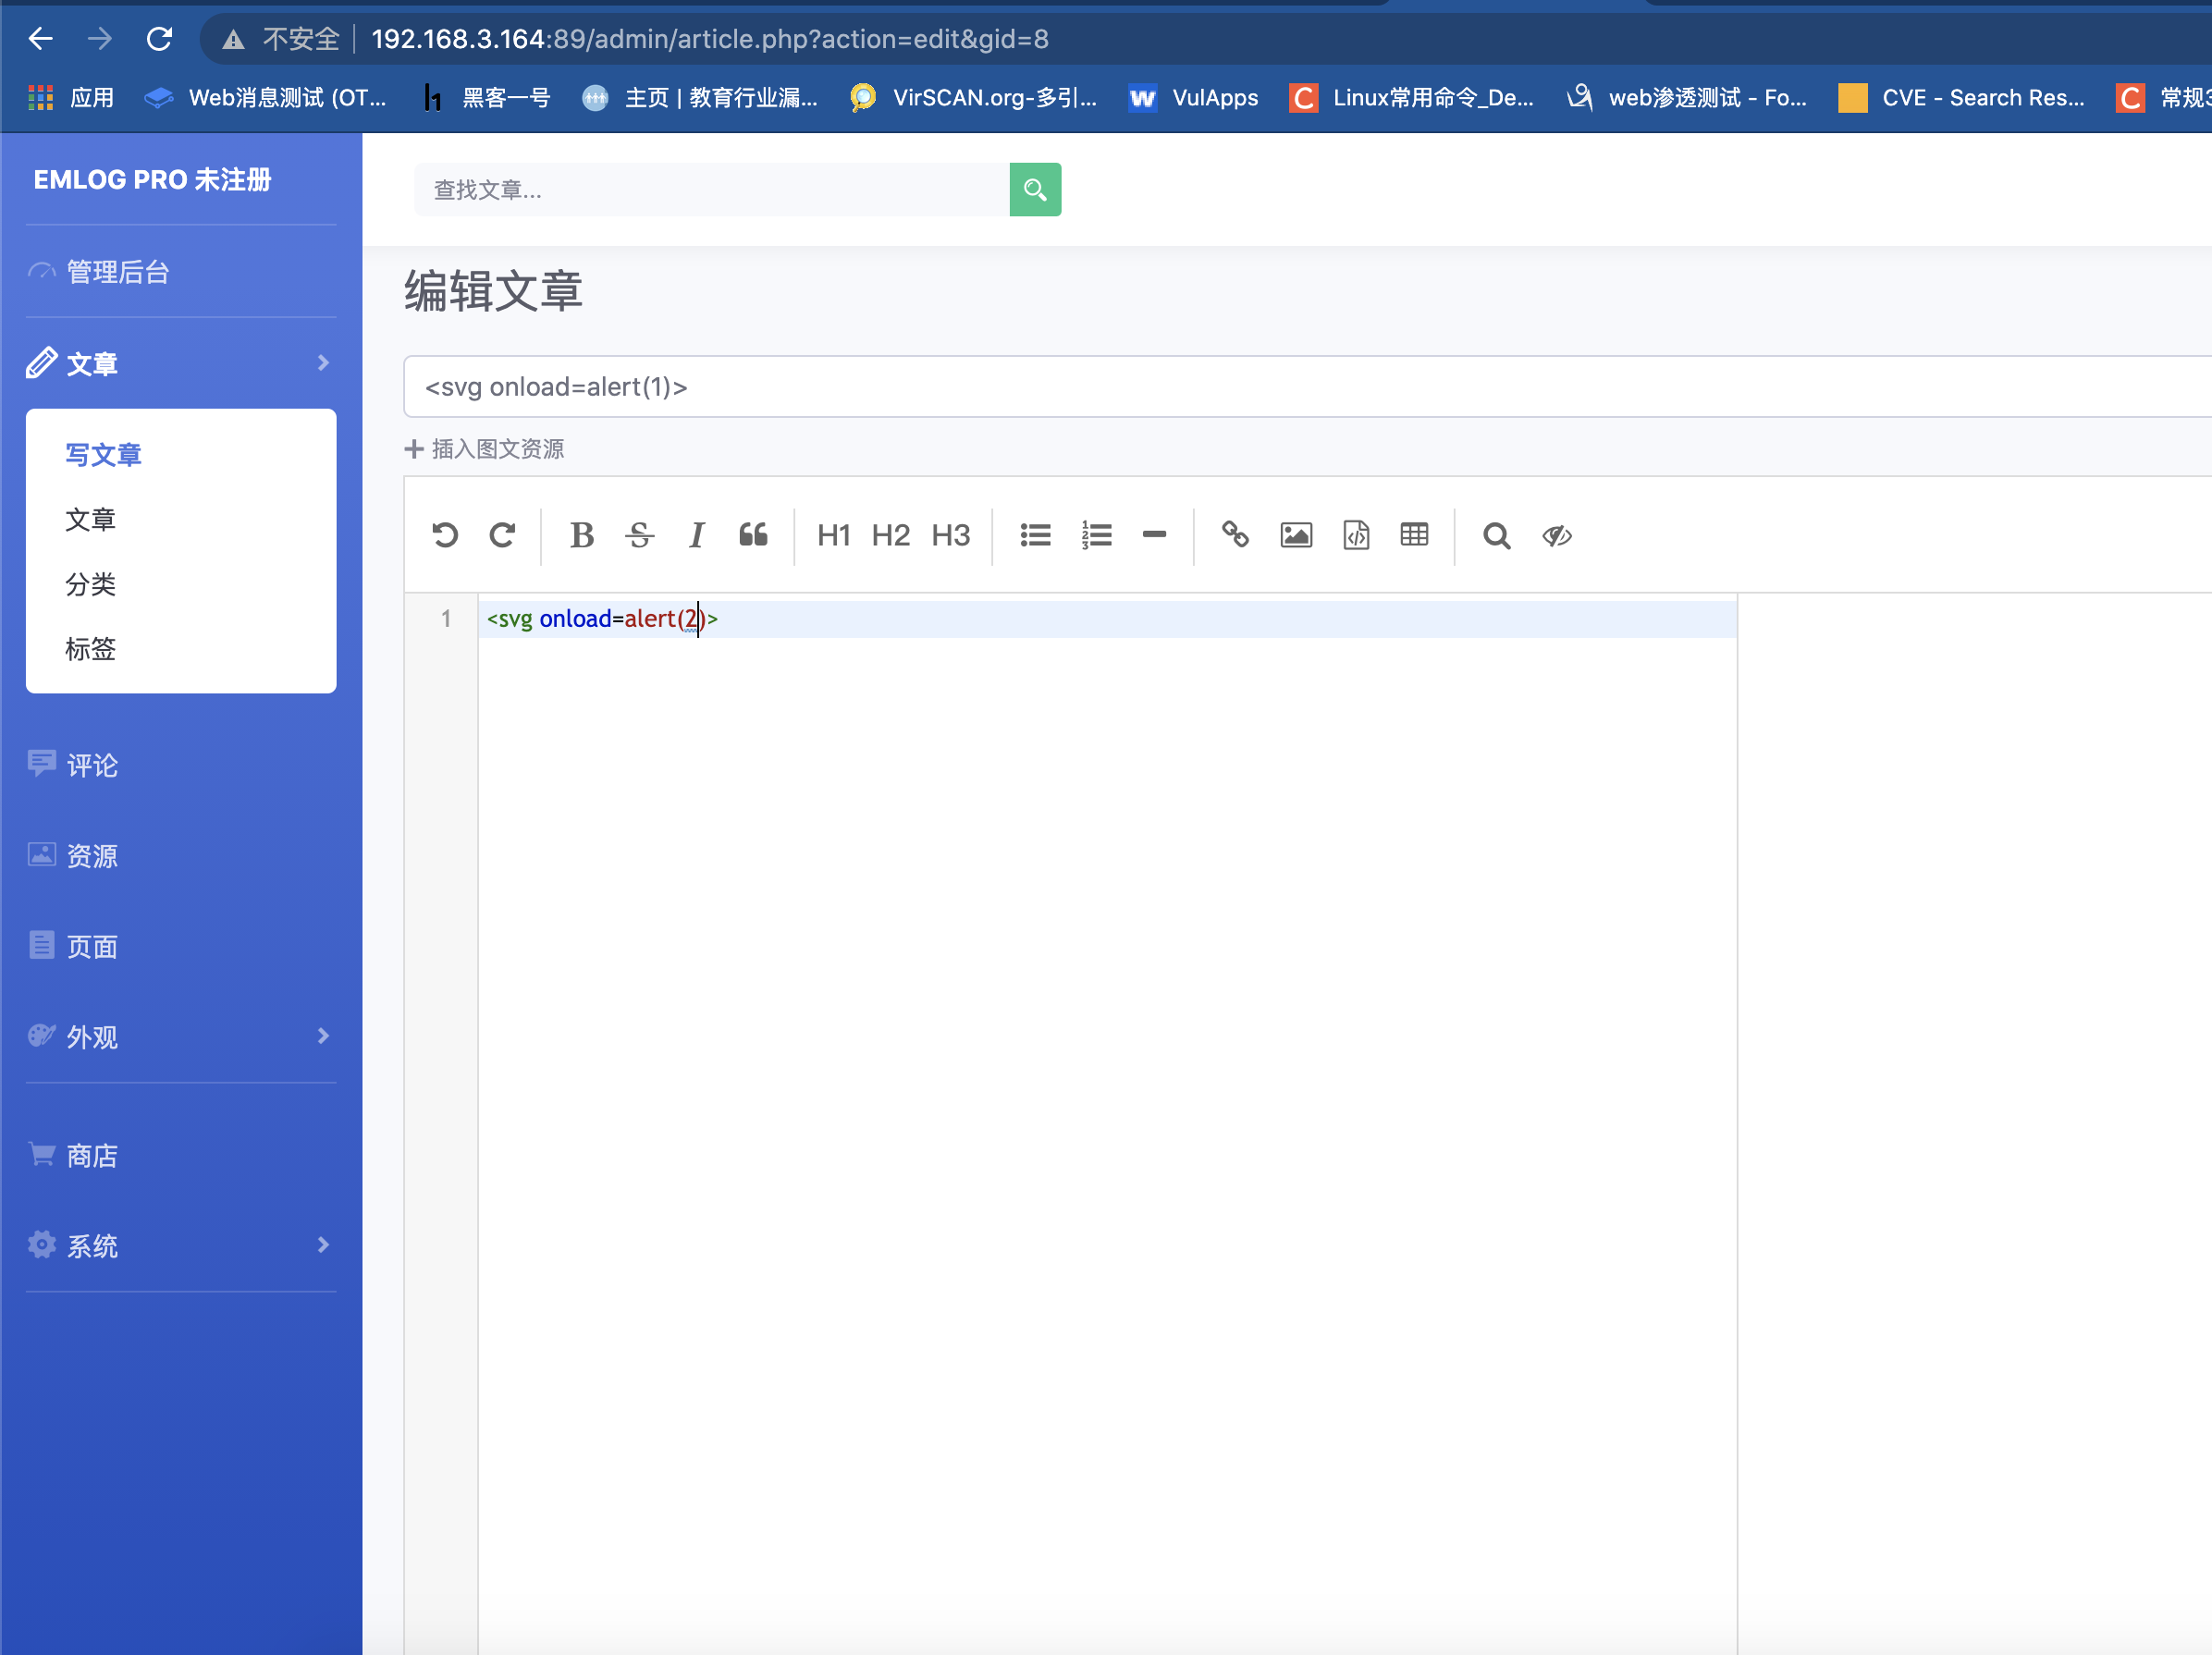Insert an image via picture icon
2212x1655 pixels.
click(x=1296, y=536)
